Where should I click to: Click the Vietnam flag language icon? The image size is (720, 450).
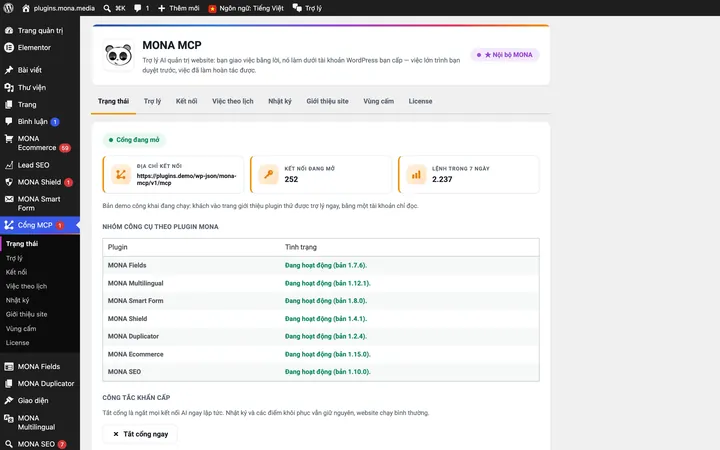212,8
